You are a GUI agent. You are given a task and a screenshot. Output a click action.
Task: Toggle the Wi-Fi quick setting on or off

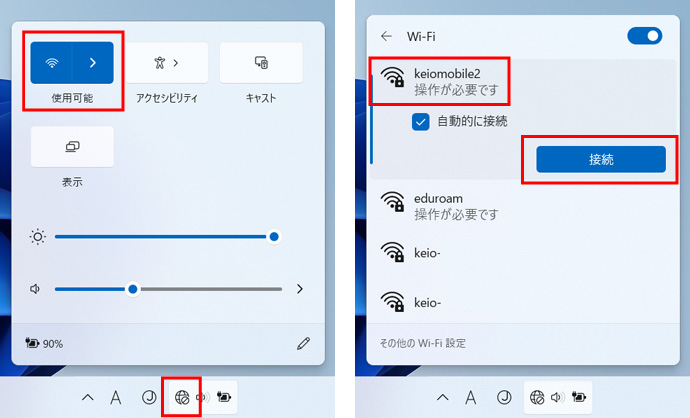51,63
